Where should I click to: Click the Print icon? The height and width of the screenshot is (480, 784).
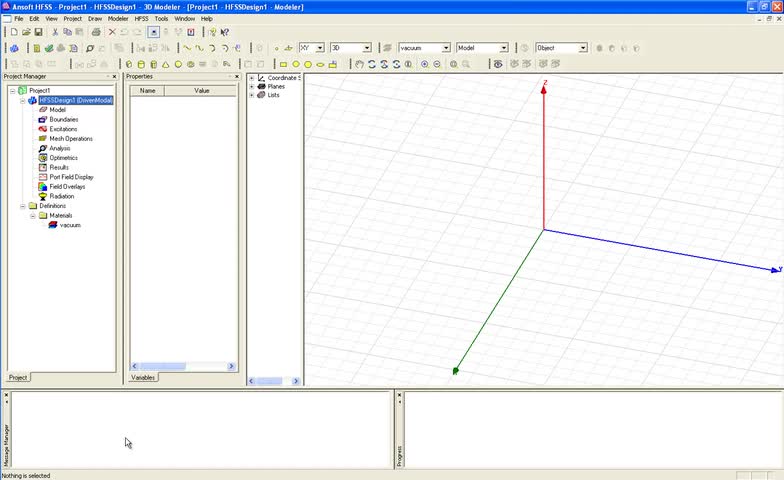[x=96, y=32]
